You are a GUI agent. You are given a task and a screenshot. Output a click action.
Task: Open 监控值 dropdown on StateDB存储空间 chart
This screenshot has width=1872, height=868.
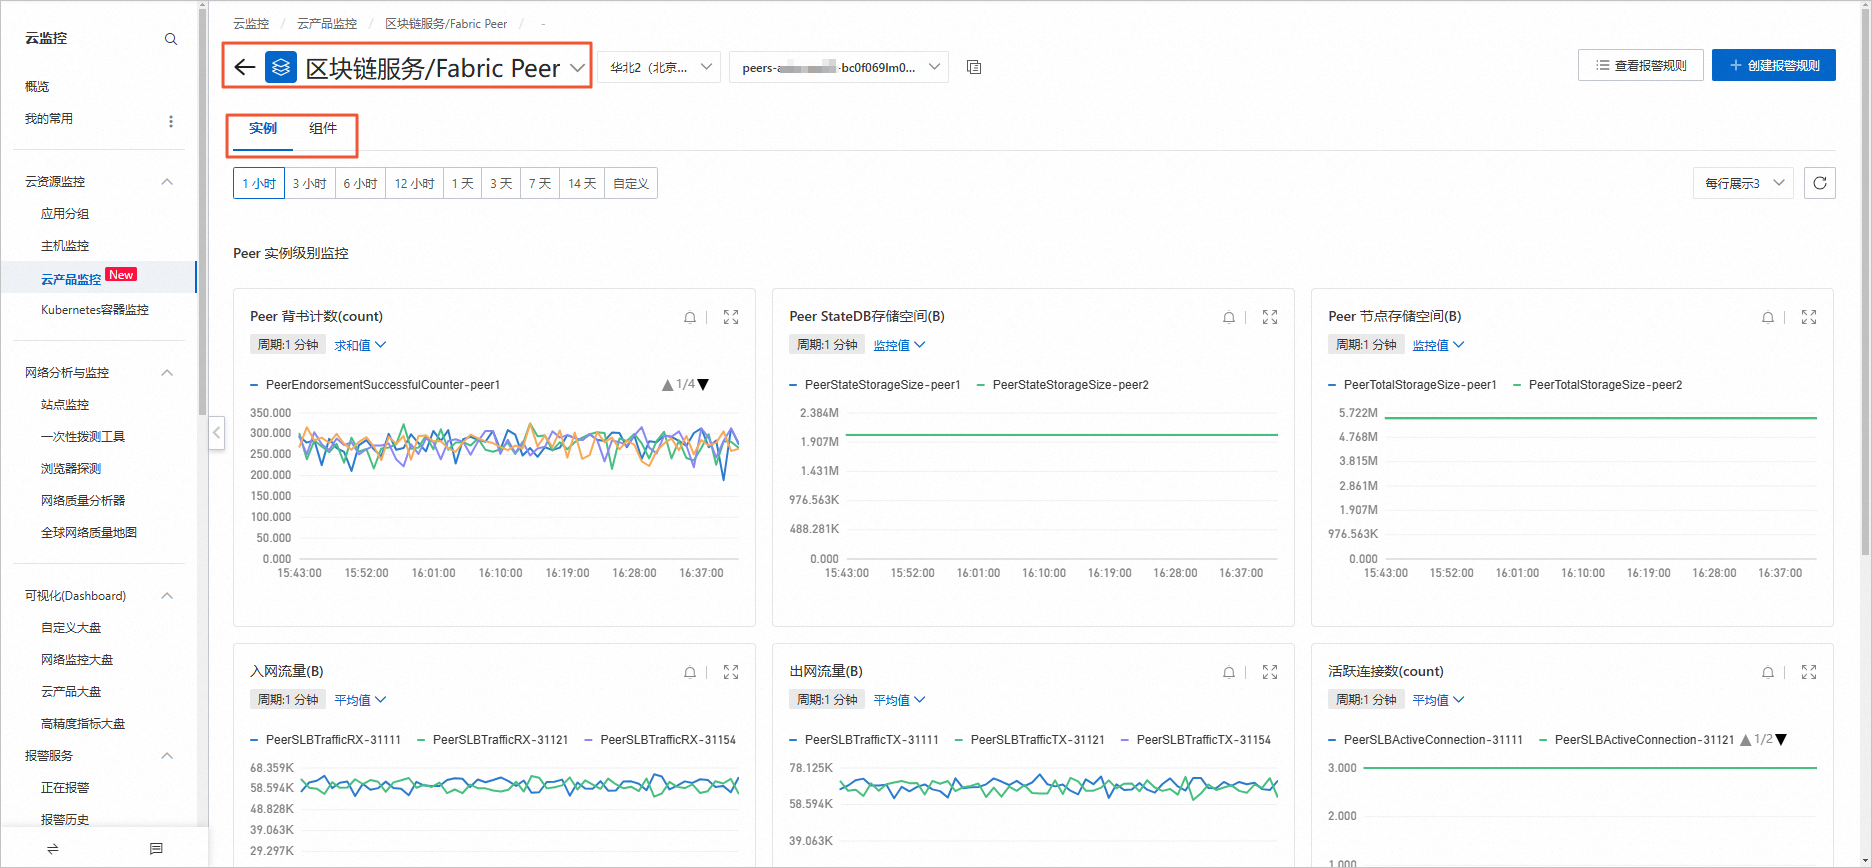click(899, 345)
